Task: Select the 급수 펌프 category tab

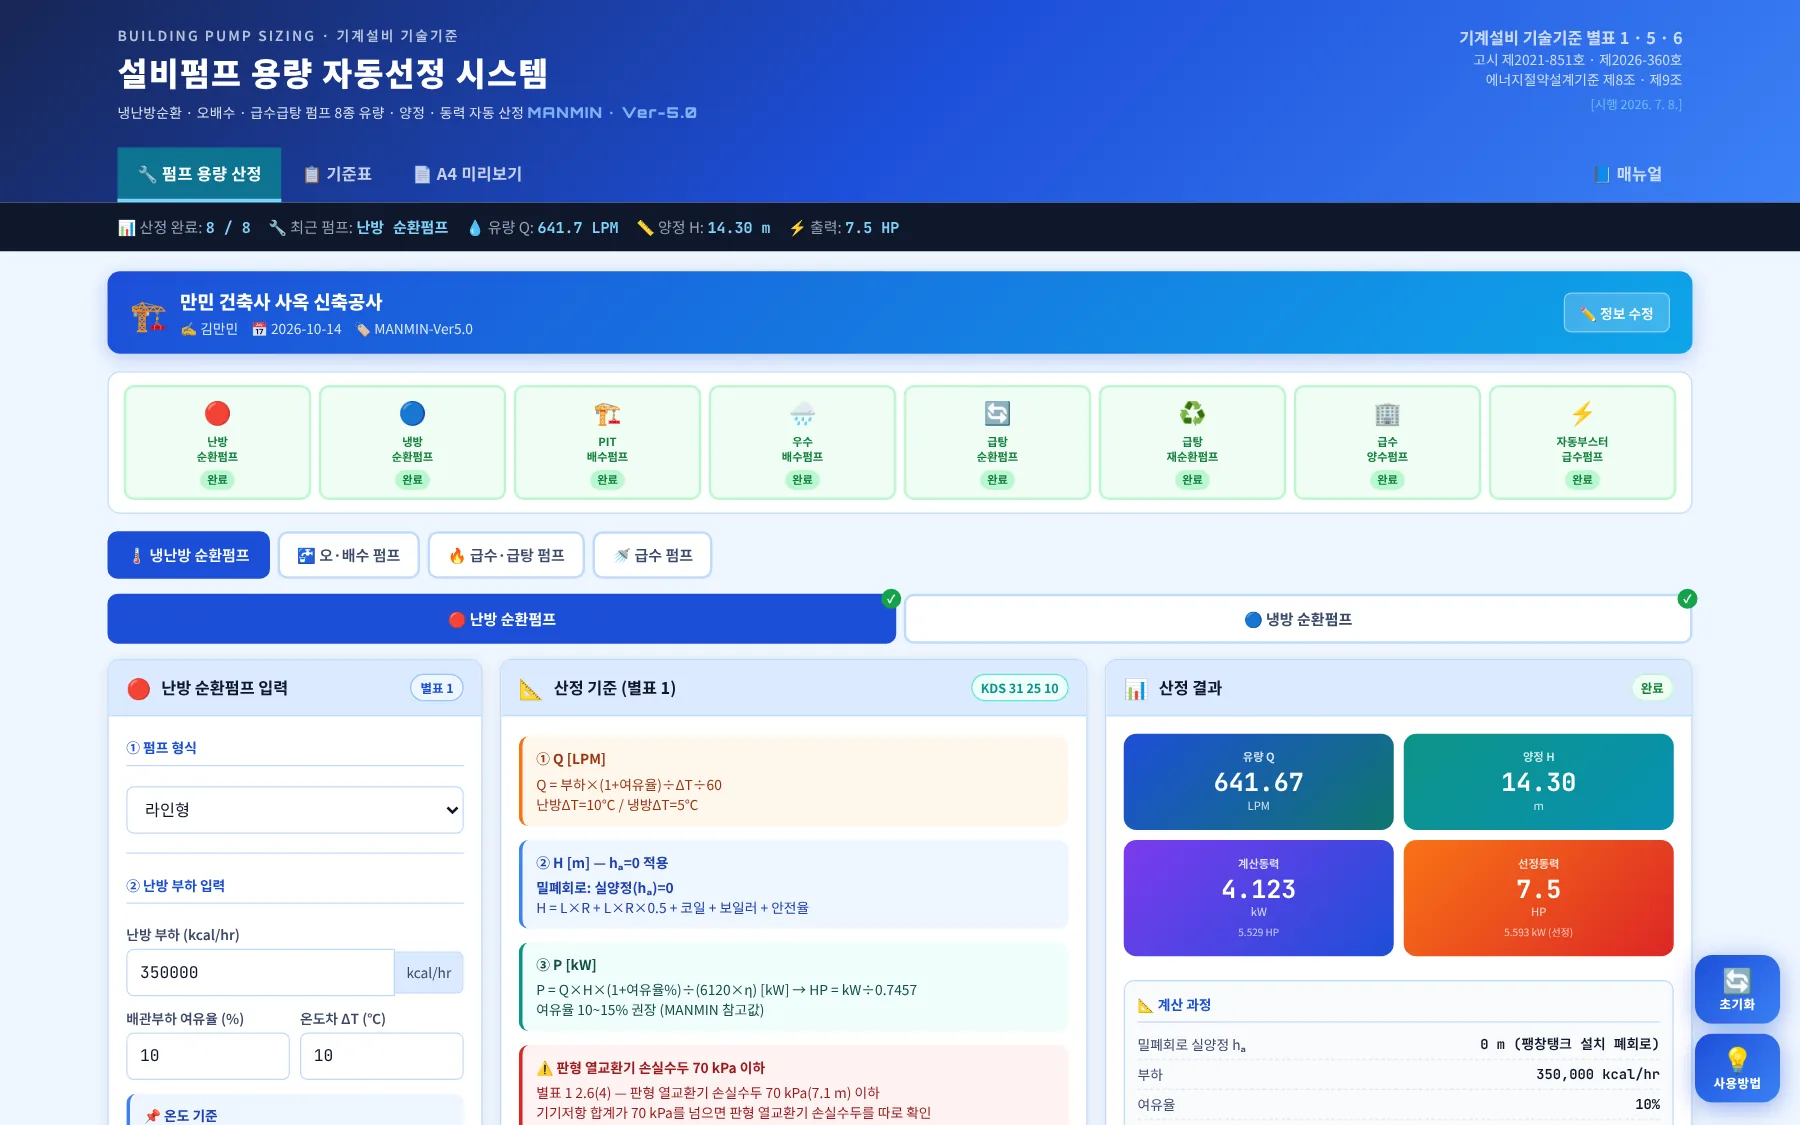Action: coord(653,555)
